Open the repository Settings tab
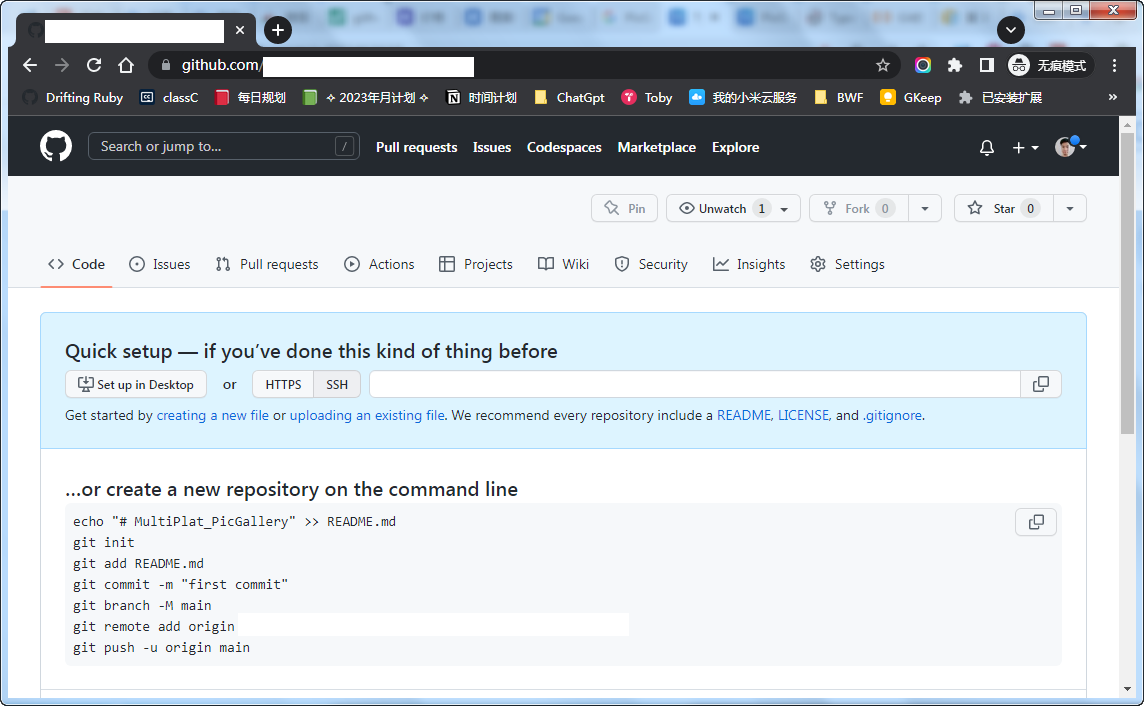This screenshot has width=1144, height=706. pos(847,265)
